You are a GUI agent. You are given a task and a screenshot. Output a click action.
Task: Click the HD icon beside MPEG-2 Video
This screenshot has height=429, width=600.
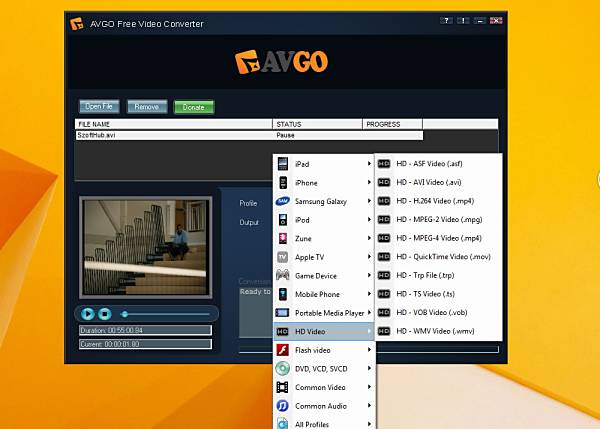tap(384, 219)
